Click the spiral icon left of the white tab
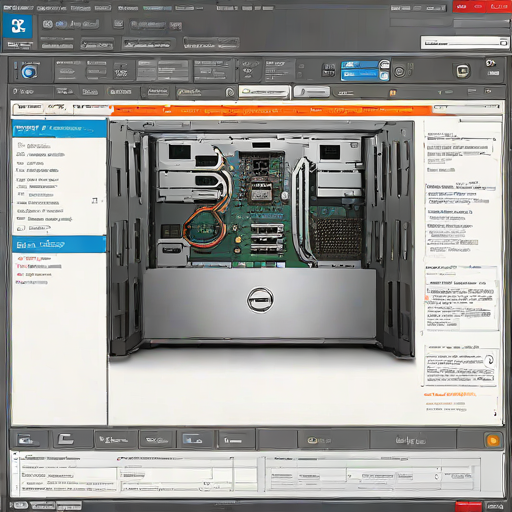The height and width of the screenshot is (512, 512). 230,92
